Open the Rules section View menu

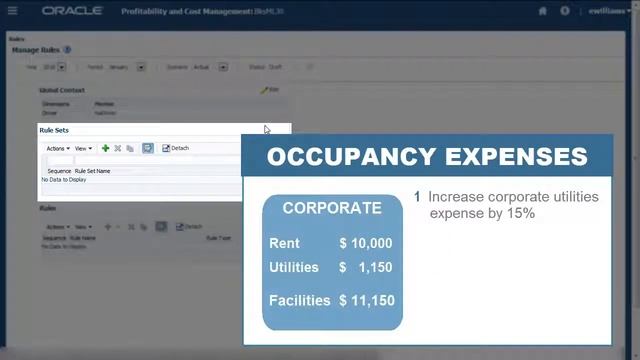83,227
